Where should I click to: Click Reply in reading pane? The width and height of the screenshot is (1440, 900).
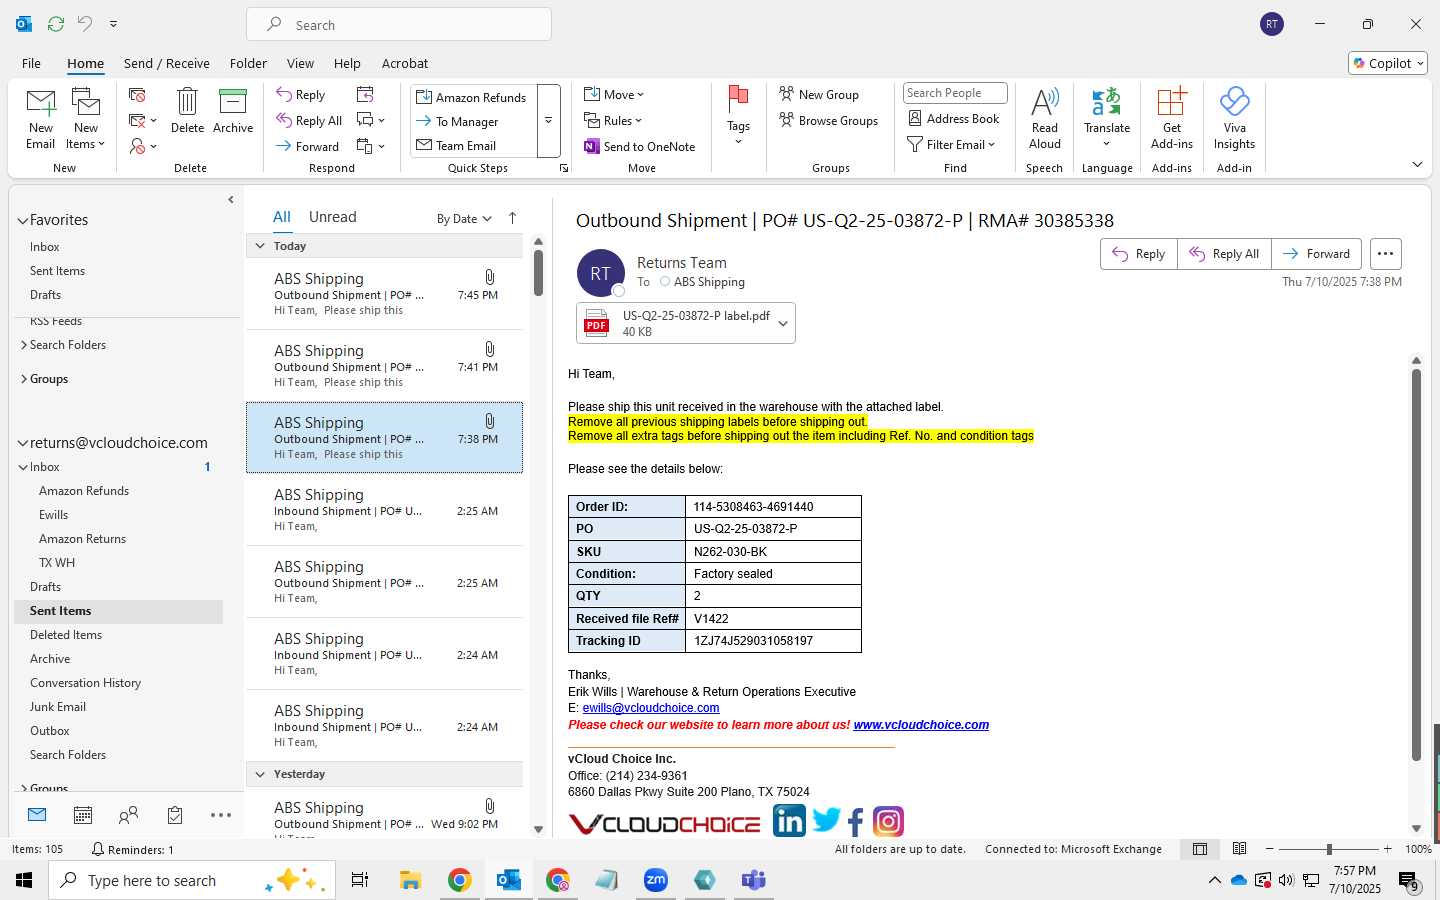[1139, 254]
